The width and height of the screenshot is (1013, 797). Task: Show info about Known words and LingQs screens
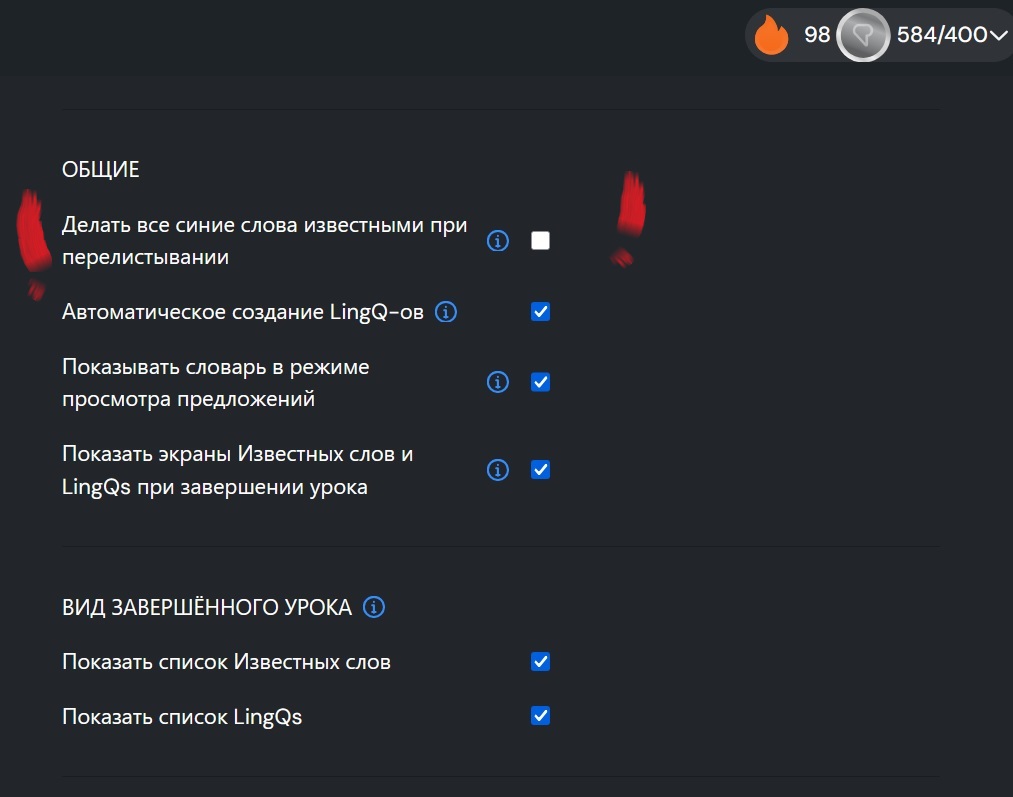tap(497, 470)
